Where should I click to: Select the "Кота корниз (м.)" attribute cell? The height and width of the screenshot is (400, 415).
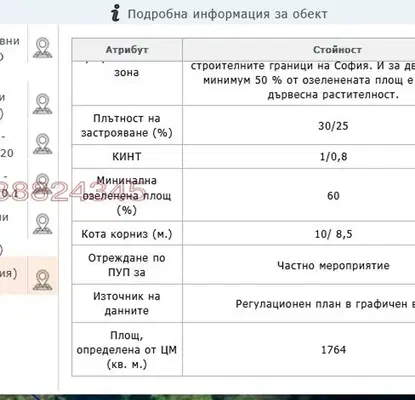pyautogui.click(x=127, y=233)
